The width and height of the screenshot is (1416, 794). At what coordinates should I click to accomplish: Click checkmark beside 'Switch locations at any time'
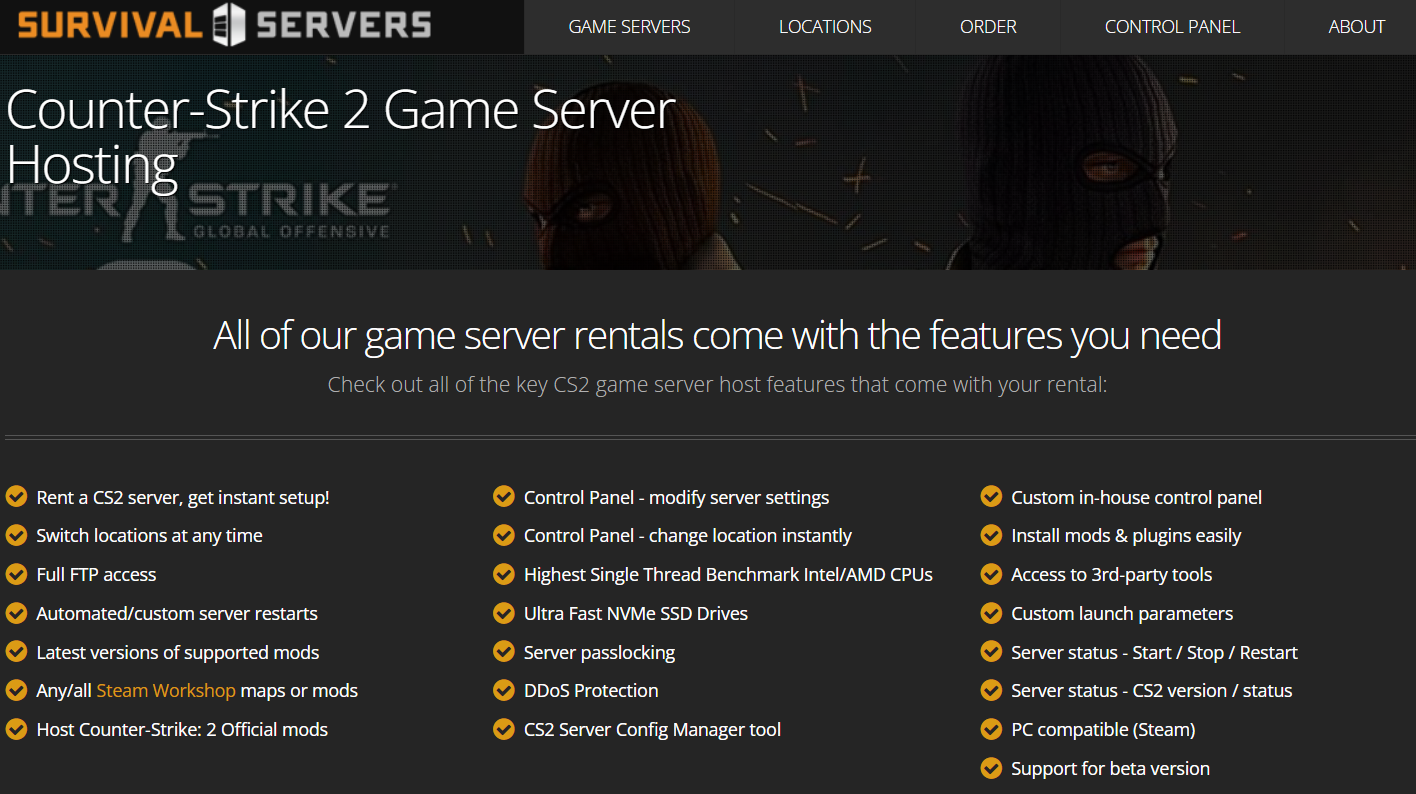pos(16,536)
